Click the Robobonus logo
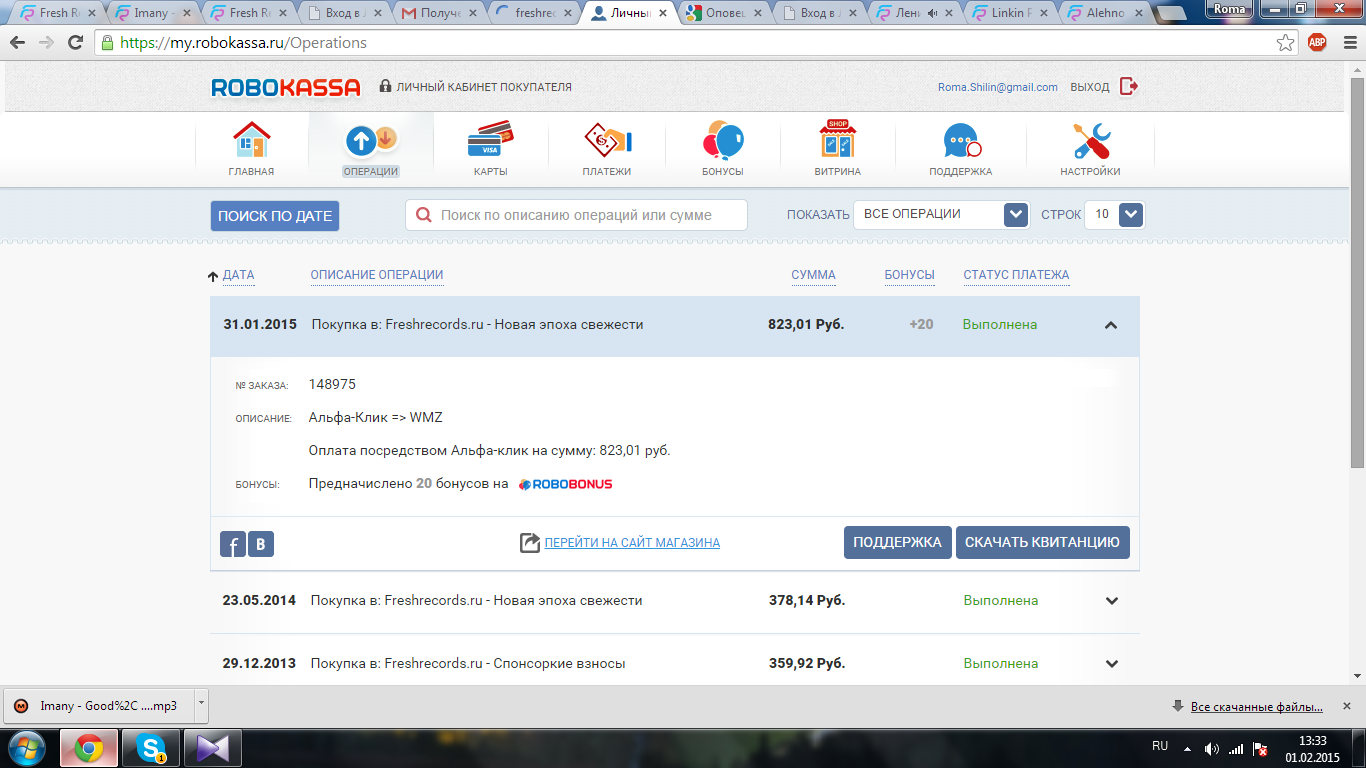The width and height of the screenshot is (1366, 768). pyautogui.click(x=566, y=484)
